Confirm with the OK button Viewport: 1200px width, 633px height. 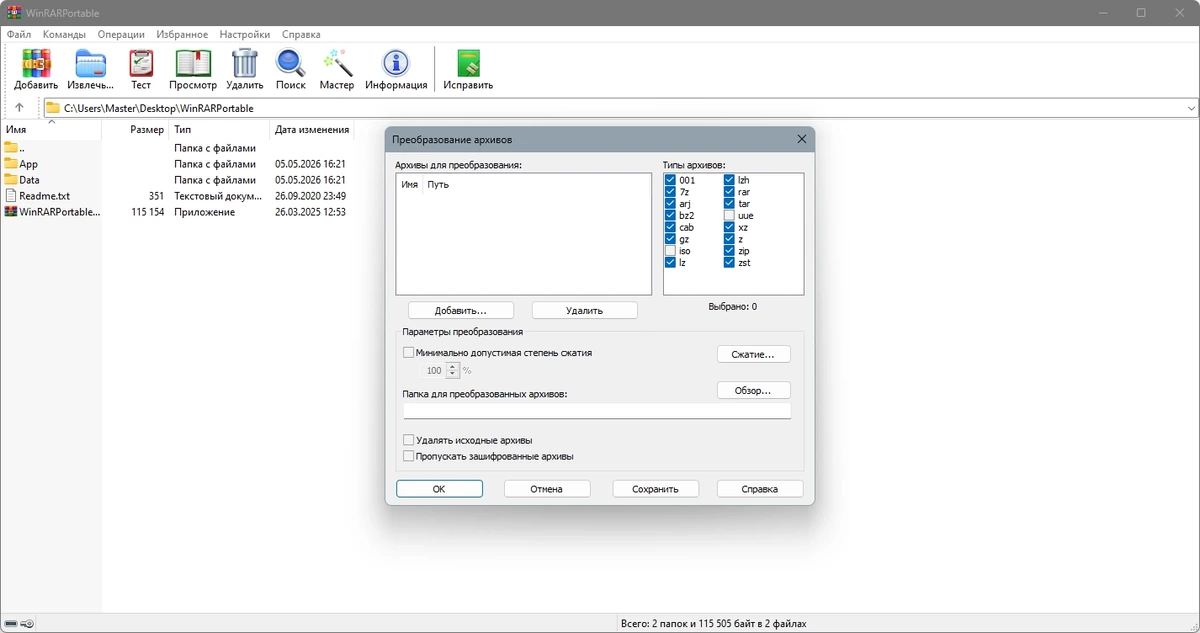point(439,489)
